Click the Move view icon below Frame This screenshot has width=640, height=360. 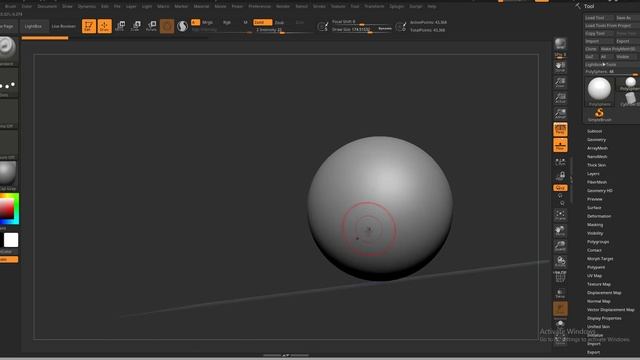pyautogui.click(x=560, y=231)
